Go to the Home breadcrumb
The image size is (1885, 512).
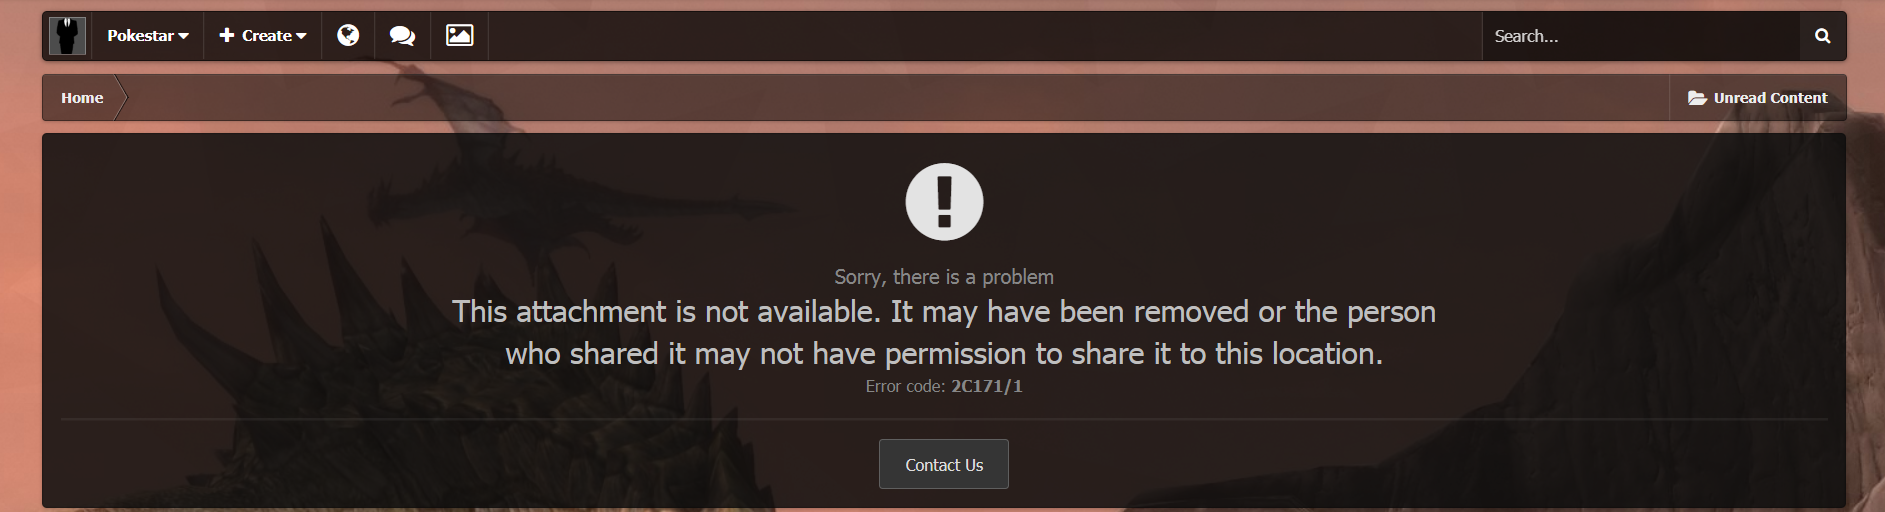(x=82, y=98)
